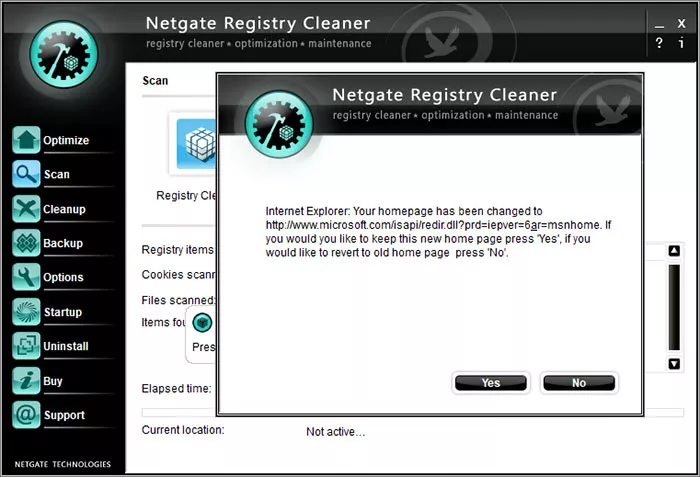This screenshot has height=477, width=700.
Task: Click the Buy info icon
Action: tap(26, 381)
